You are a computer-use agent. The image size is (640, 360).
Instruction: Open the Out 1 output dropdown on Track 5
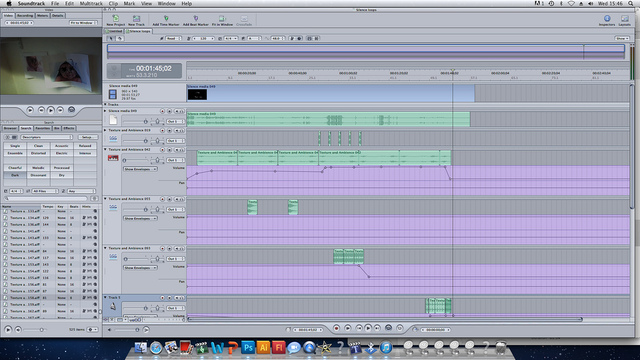coord(175,308)
